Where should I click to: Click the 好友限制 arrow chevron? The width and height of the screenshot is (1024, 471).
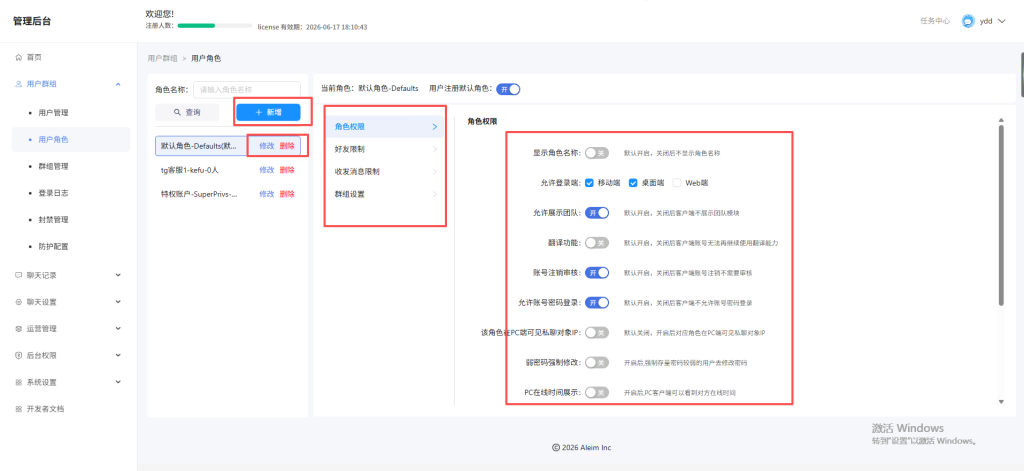tap(435, 149)
